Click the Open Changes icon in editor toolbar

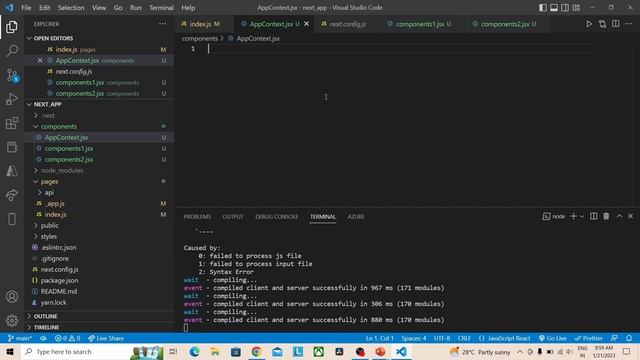(602, 24)
